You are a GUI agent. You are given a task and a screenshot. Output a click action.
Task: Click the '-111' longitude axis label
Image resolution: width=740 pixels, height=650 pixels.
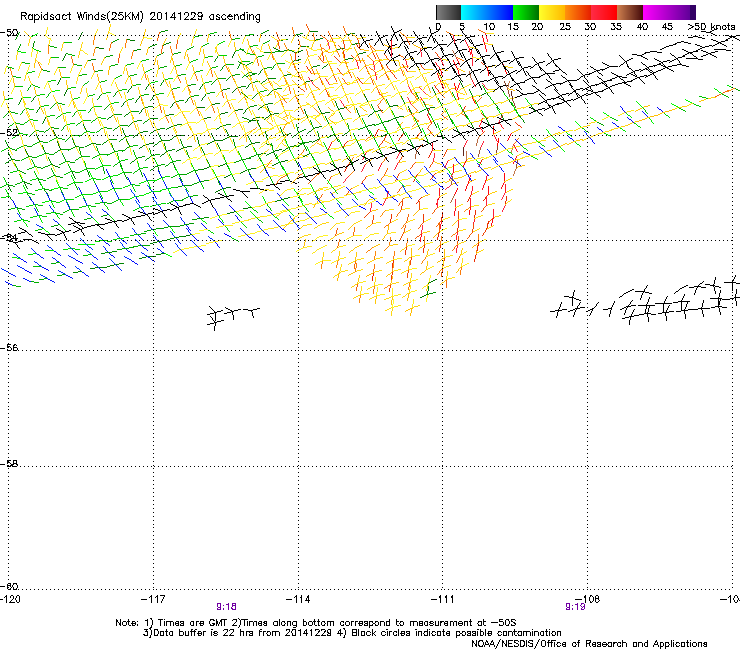tap(443, 599)
